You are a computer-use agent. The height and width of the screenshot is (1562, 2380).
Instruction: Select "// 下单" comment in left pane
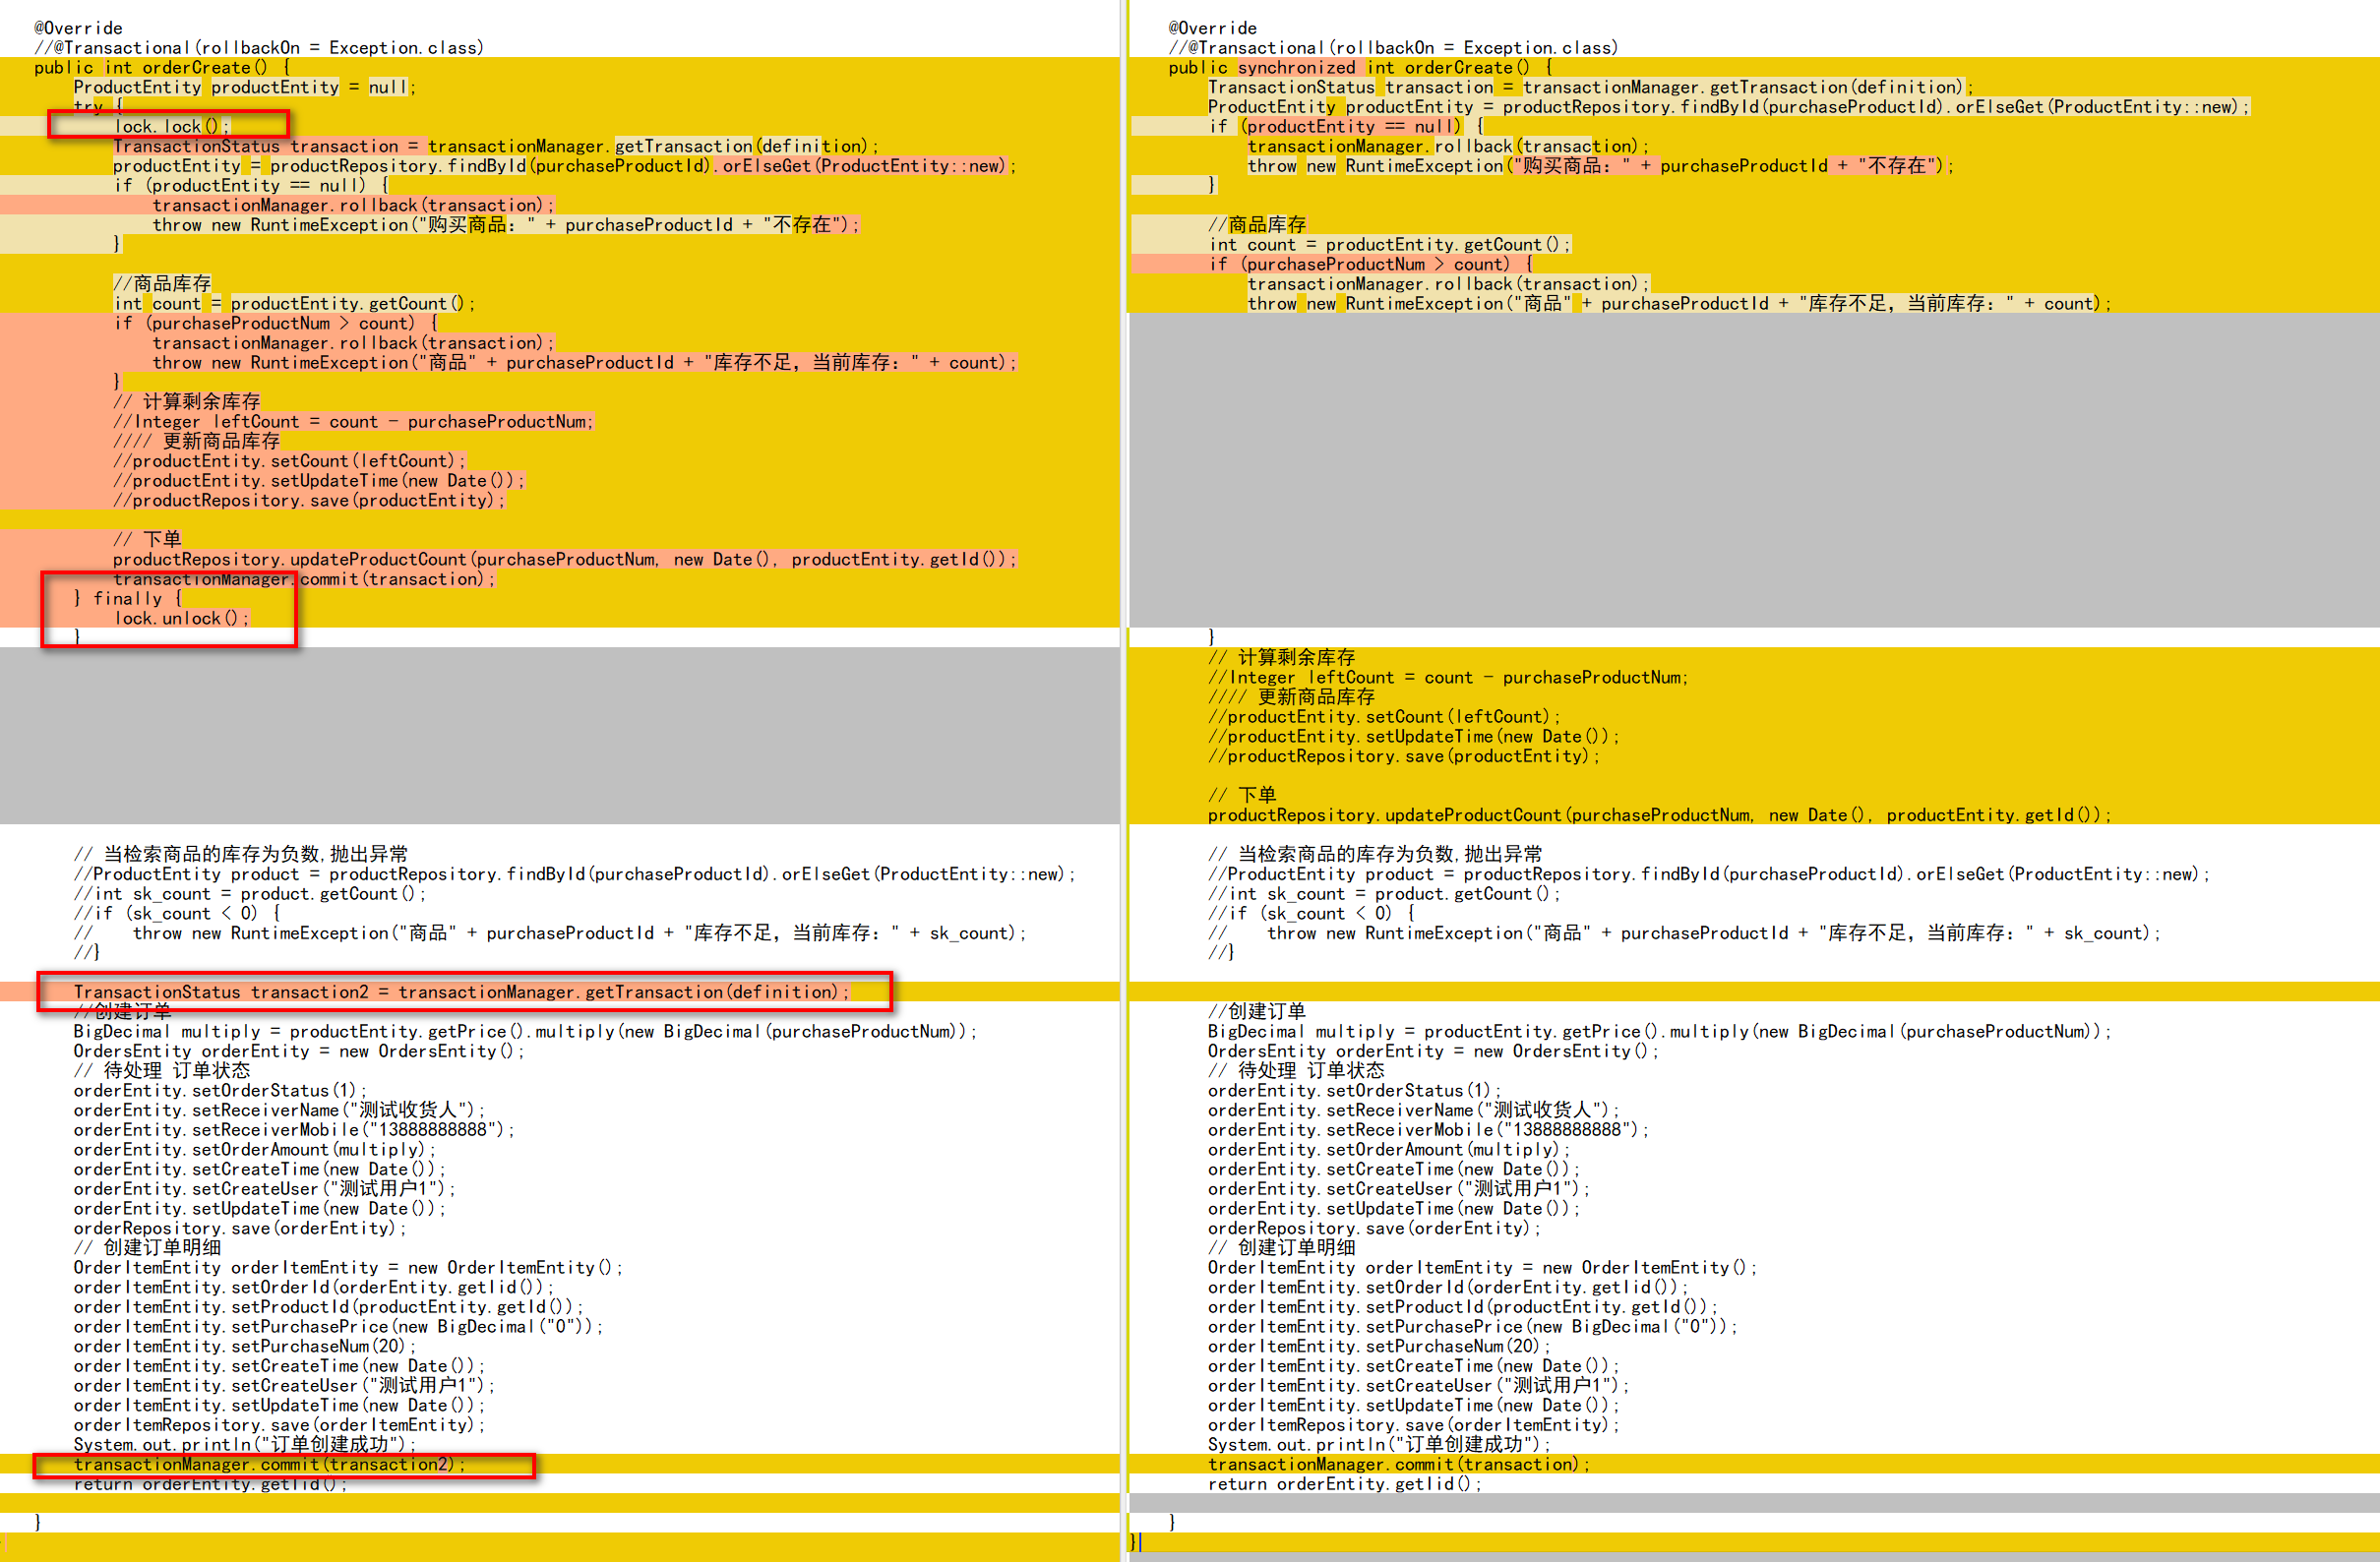click(147, 539)
